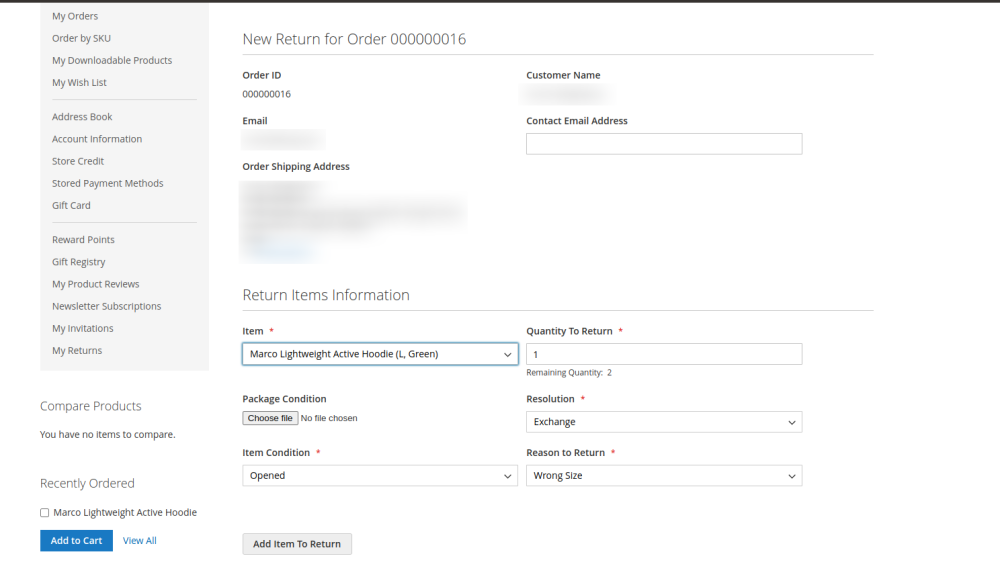Select Account Information in sidebar
Viewport: 1000px width, 587px height.
[97, 139]
